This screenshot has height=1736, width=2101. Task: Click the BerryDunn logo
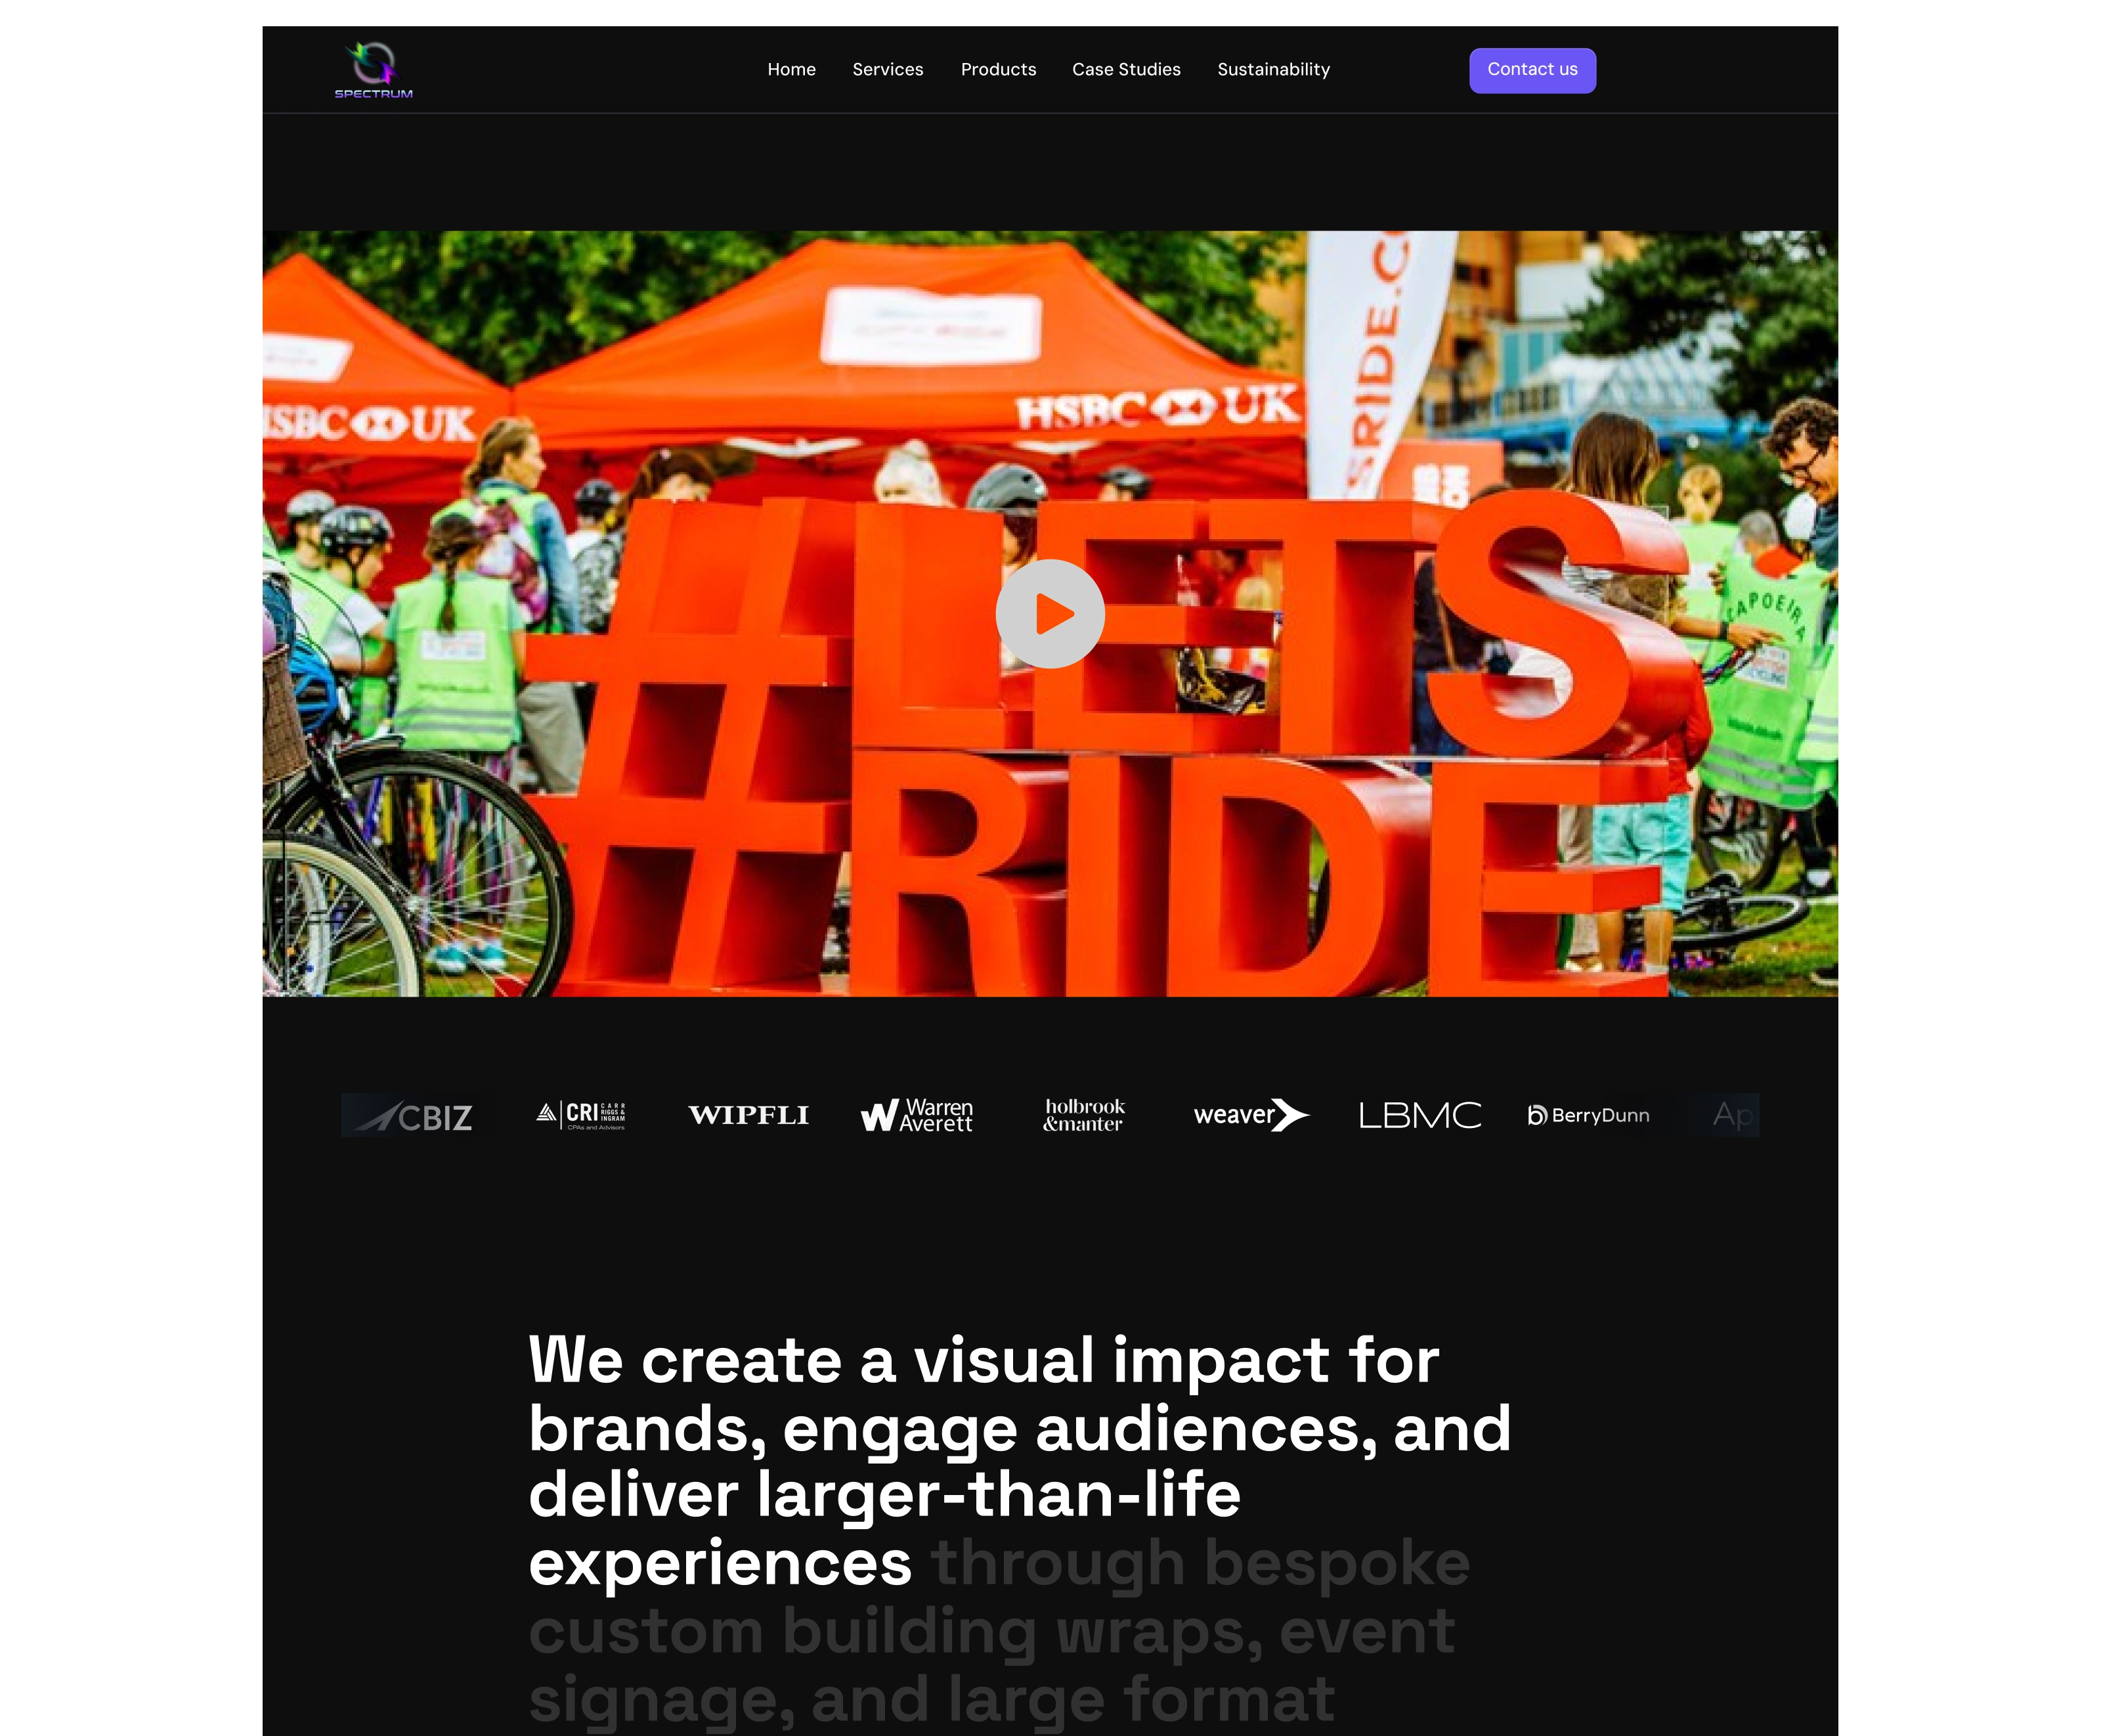pos(1588,1115)
